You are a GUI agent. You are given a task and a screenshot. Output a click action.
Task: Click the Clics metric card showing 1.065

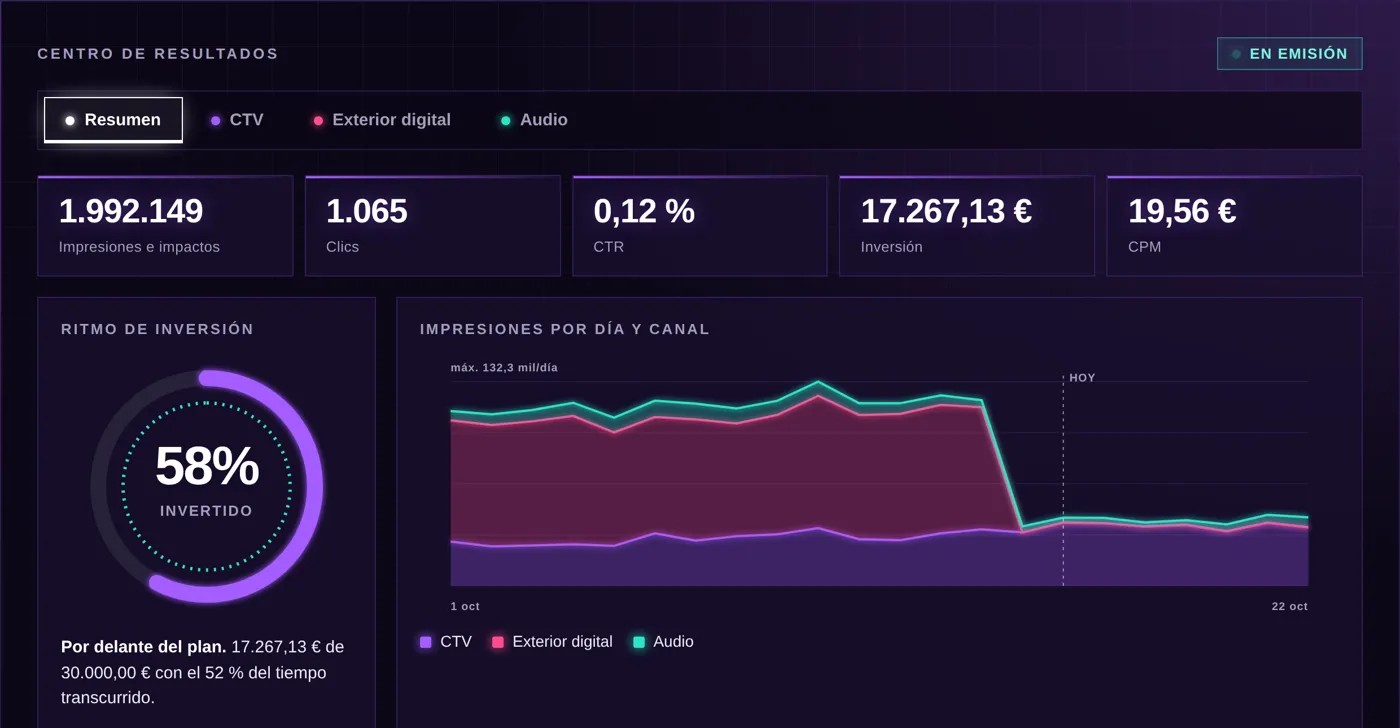tap(433, 226)
